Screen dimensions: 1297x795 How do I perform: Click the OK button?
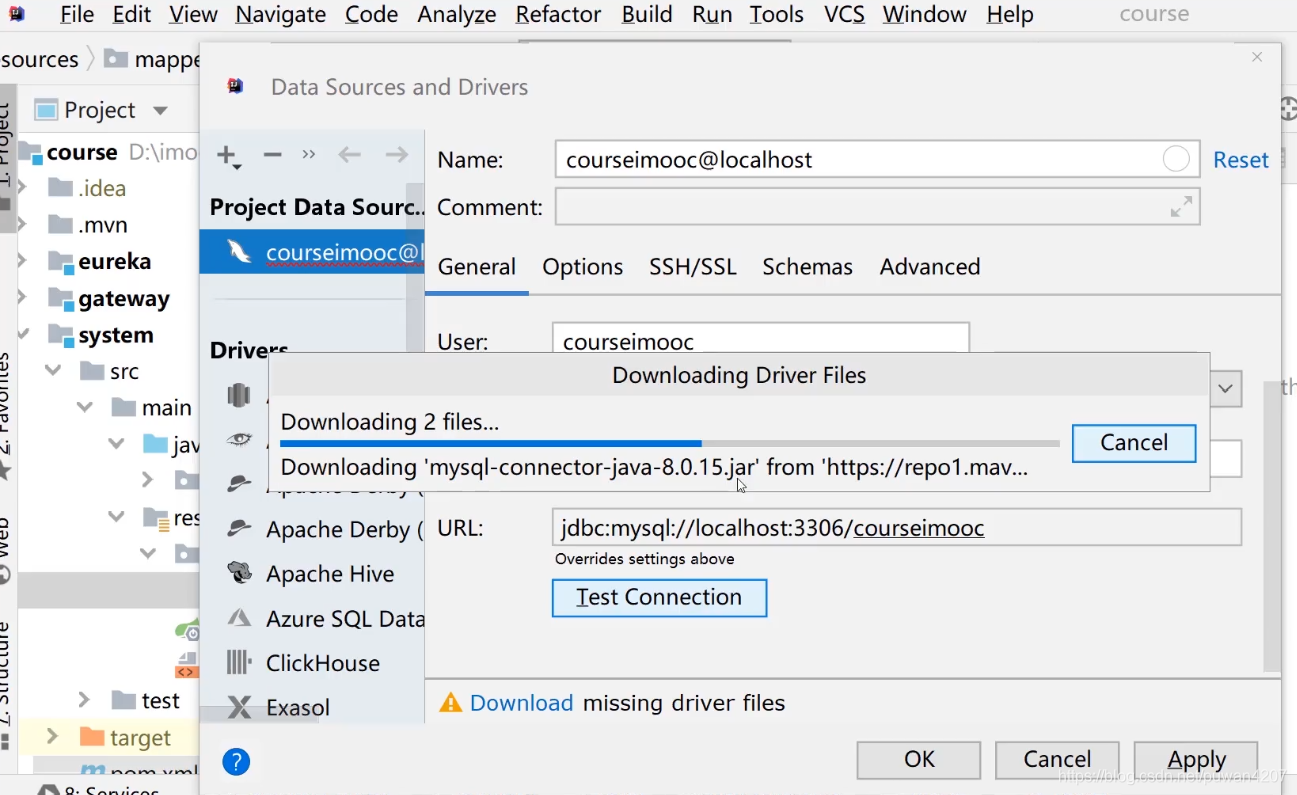[919, 760]
